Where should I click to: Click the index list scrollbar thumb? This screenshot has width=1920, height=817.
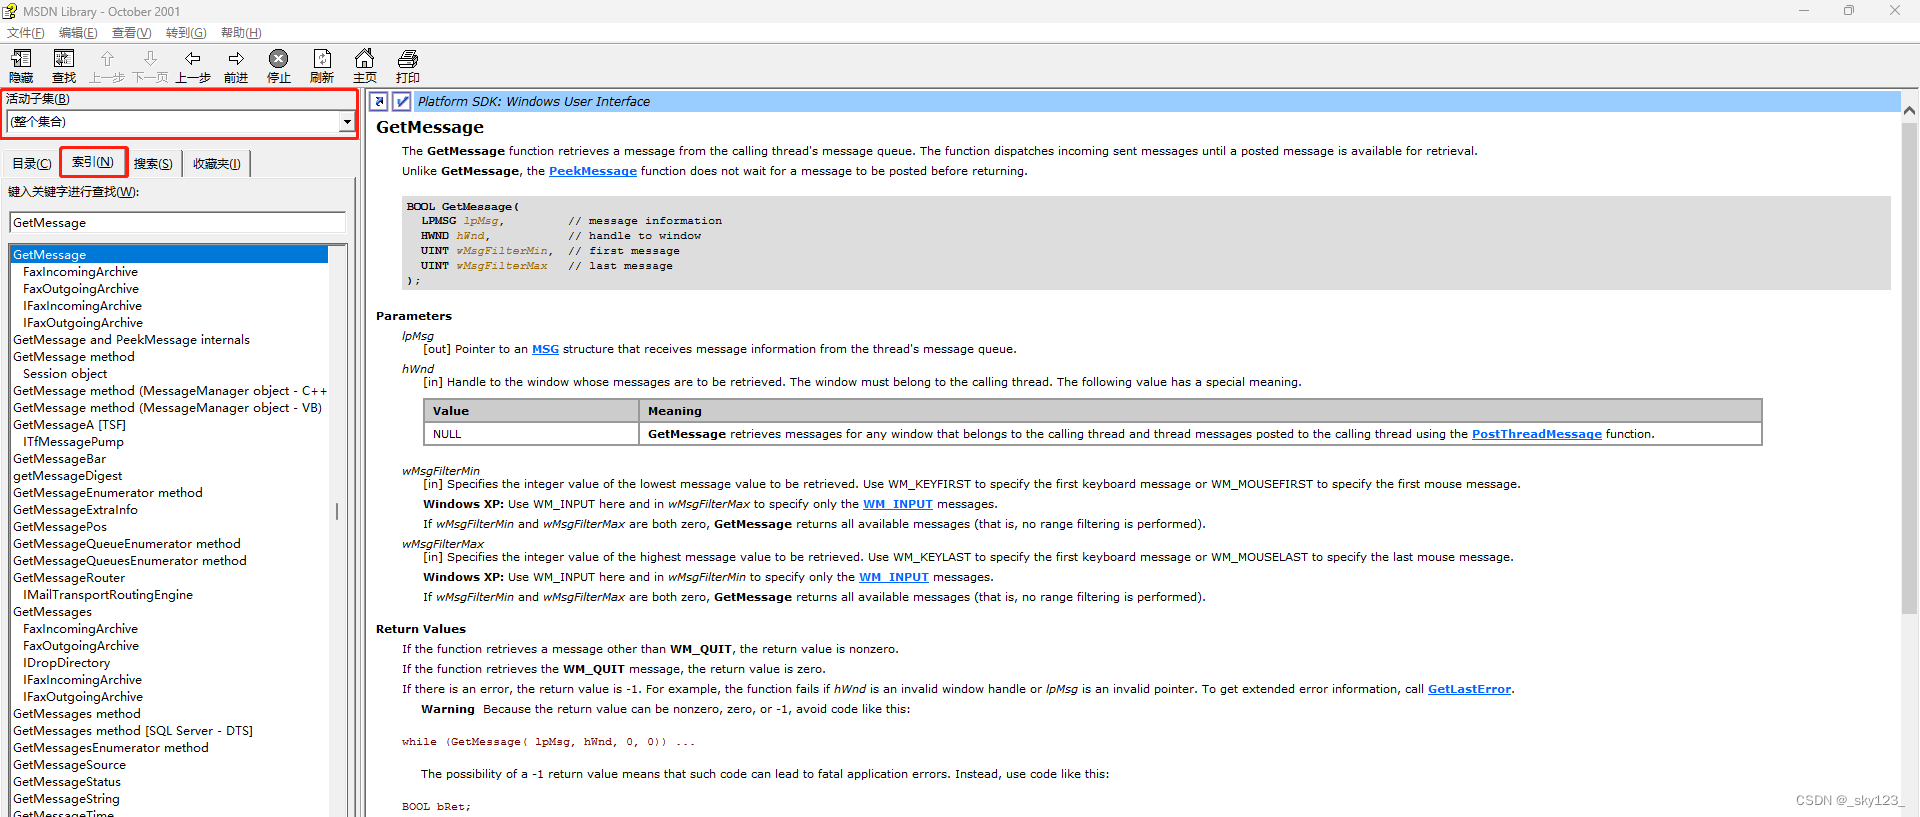tap(337, 511)
